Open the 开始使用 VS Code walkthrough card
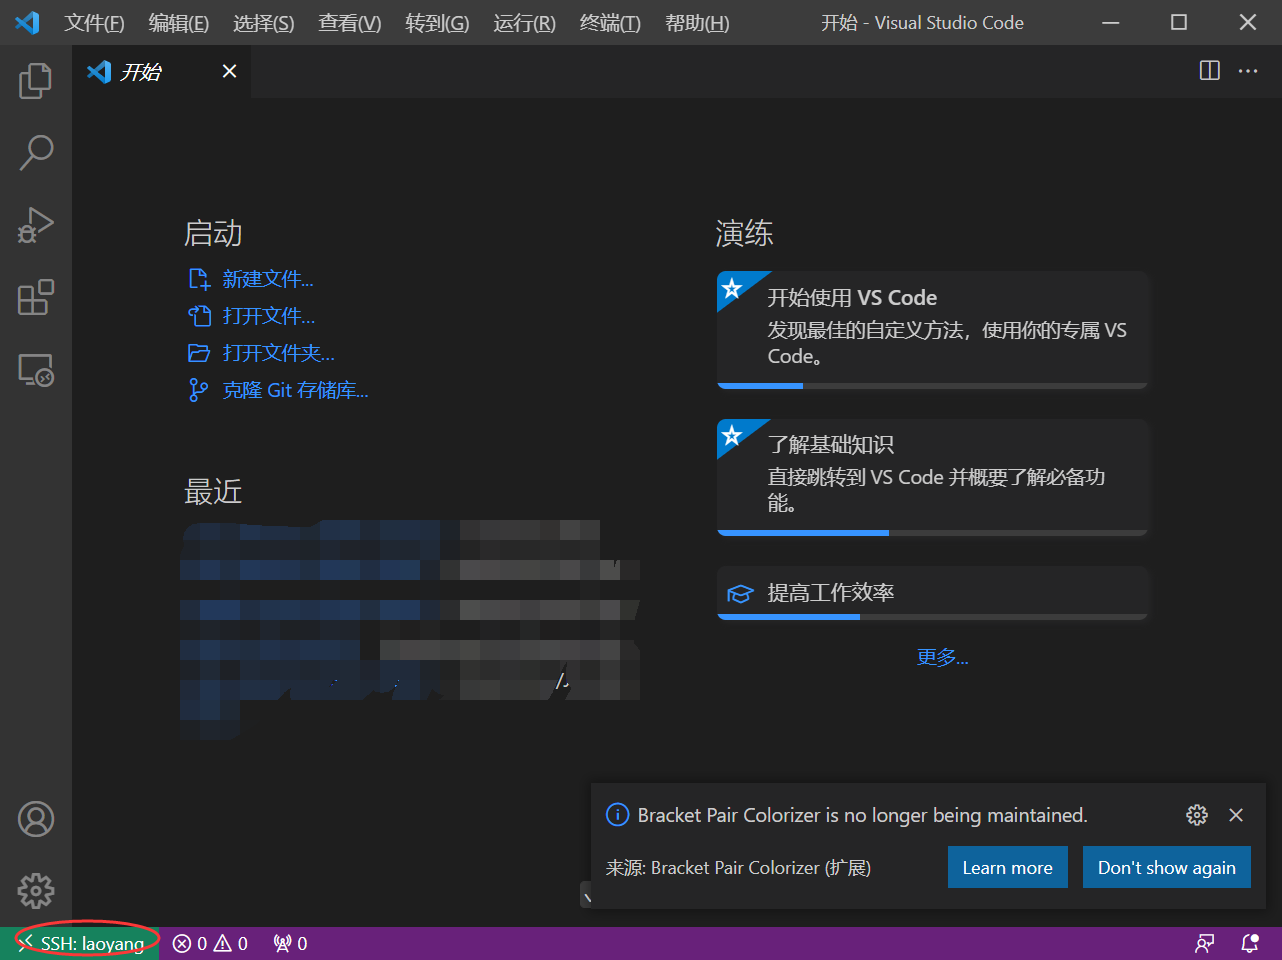Image resolution: width=1282 pixels, height=960 pixels. (932, 329)
